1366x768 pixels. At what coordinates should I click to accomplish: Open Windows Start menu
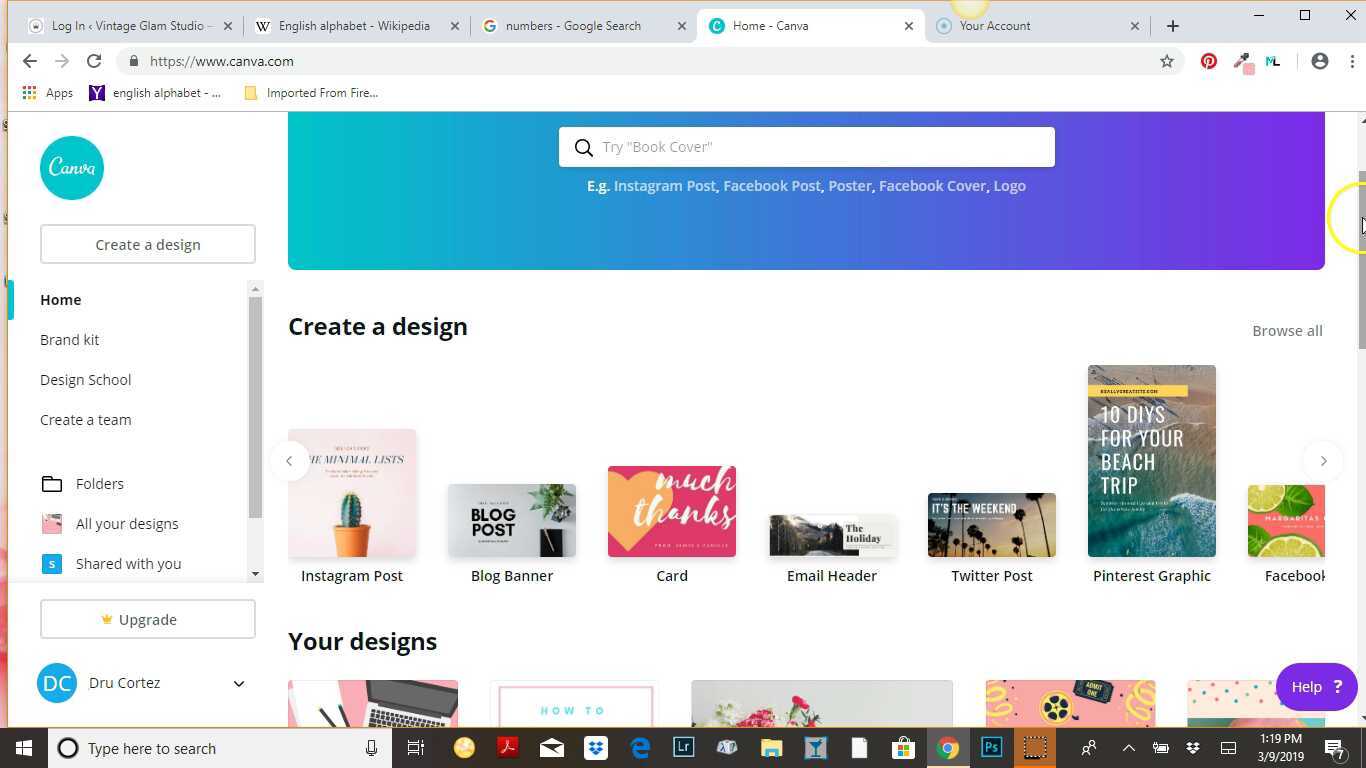point(24,748)
